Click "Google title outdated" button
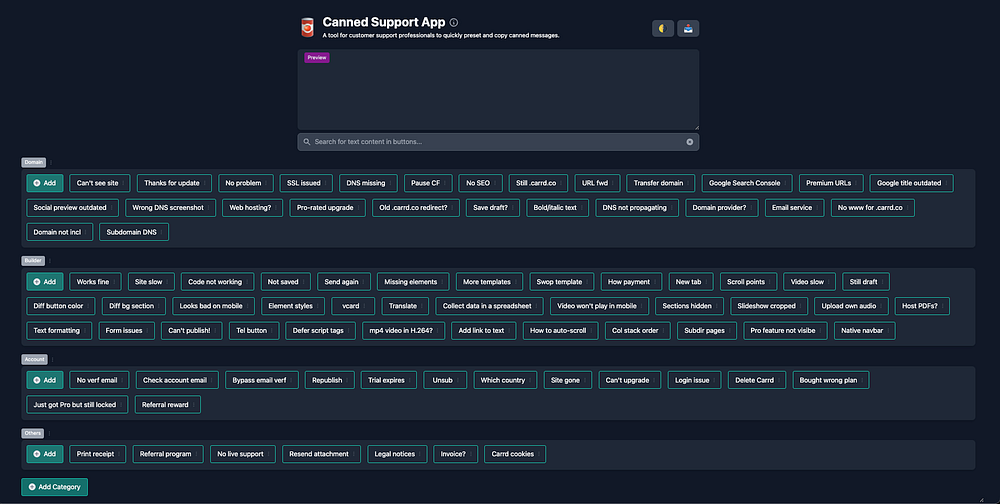The height and width of the screenshot is (504, 1000). [911, 183]
